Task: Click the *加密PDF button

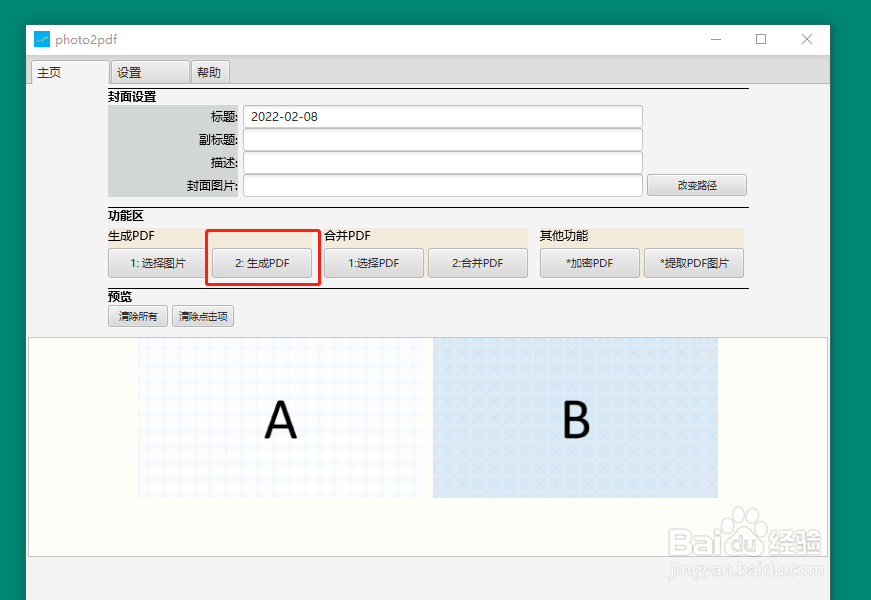Action: point(590,263)
